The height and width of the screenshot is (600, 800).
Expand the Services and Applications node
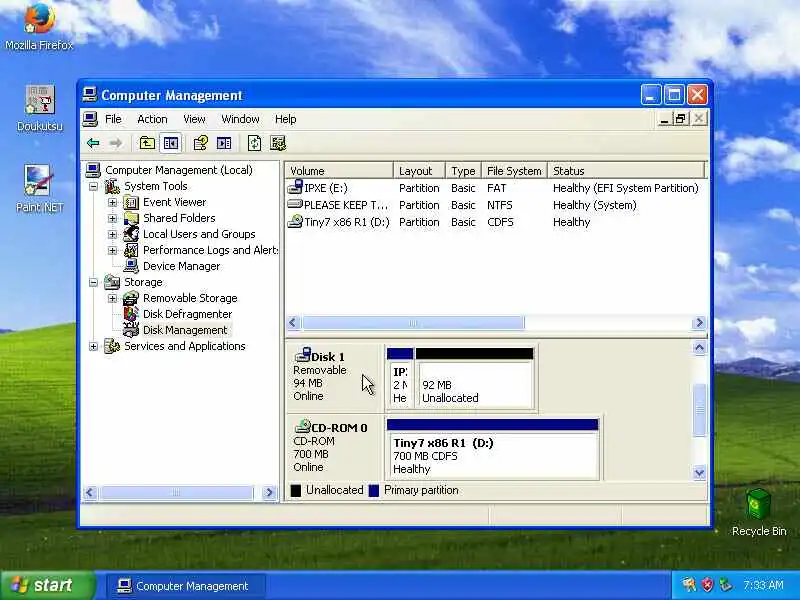(93, 346)
